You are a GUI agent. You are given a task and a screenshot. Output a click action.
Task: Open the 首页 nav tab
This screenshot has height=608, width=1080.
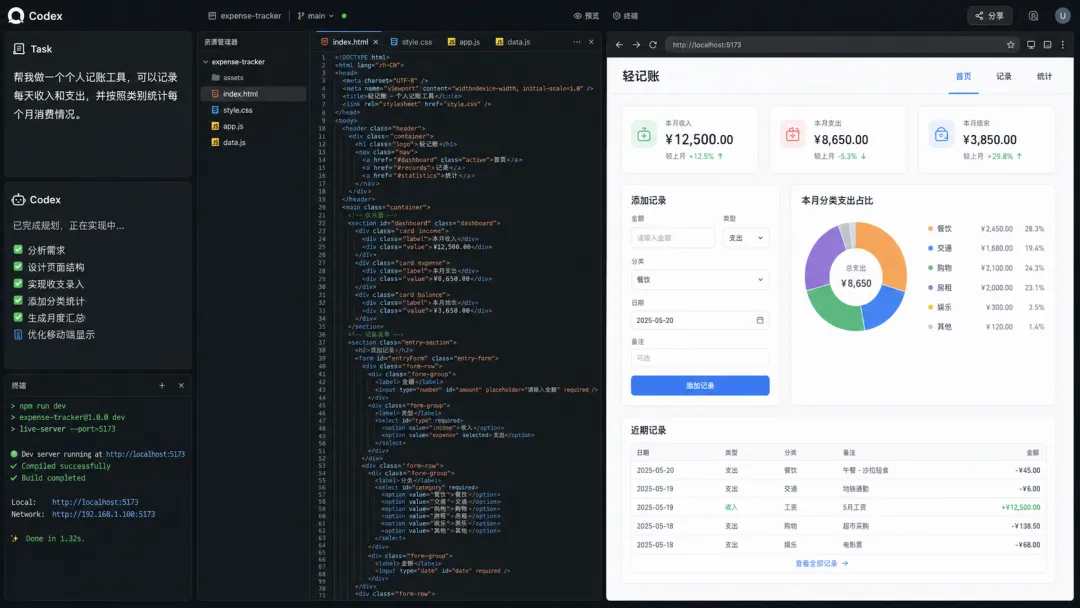point(963,76)
